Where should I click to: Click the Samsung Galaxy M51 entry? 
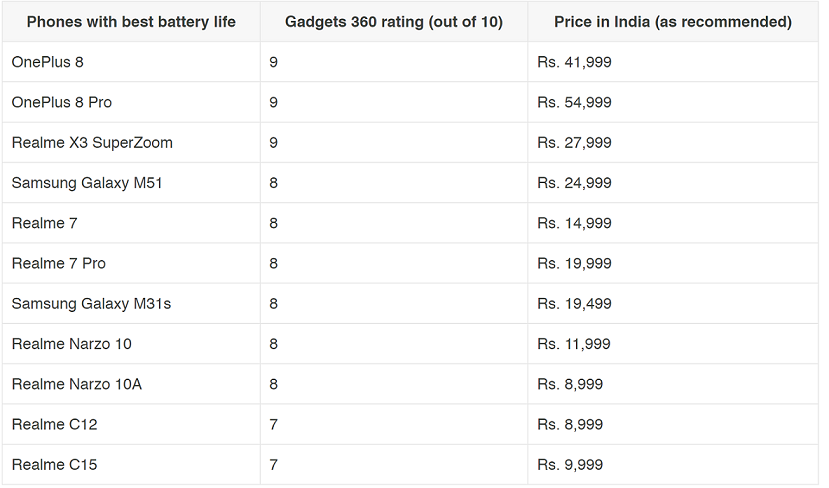coord(87,183)
